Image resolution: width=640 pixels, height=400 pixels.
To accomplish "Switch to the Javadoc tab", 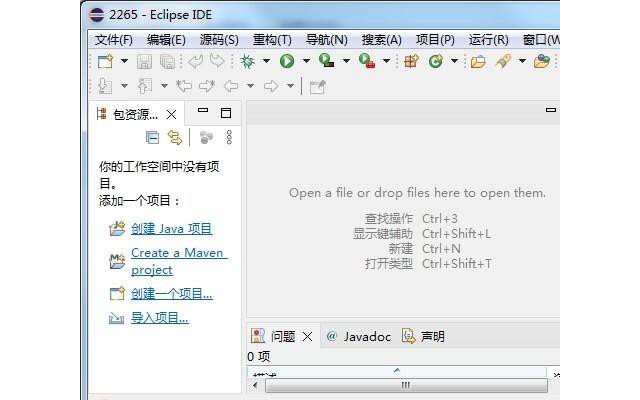I will pyautogui.click(x=358, y=336).
